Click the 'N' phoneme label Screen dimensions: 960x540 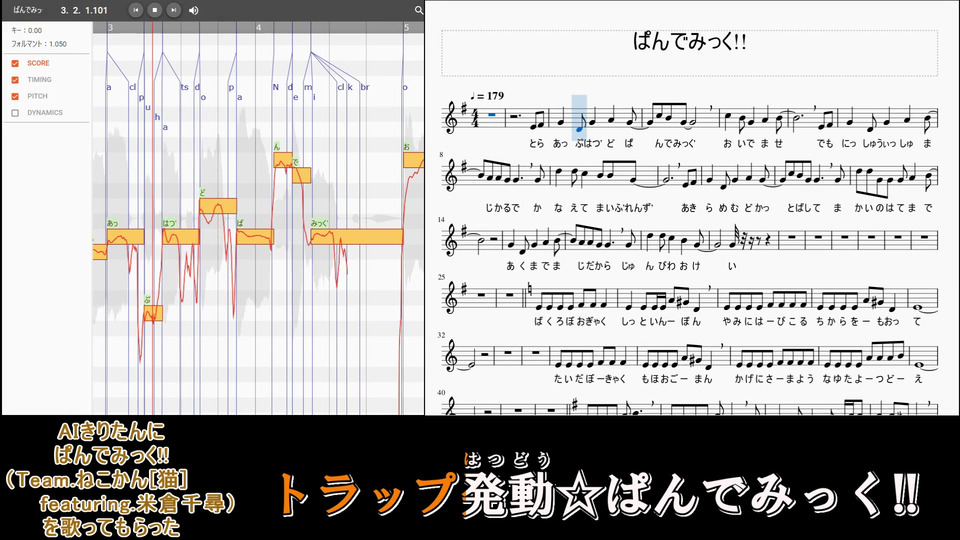[276, 87]
